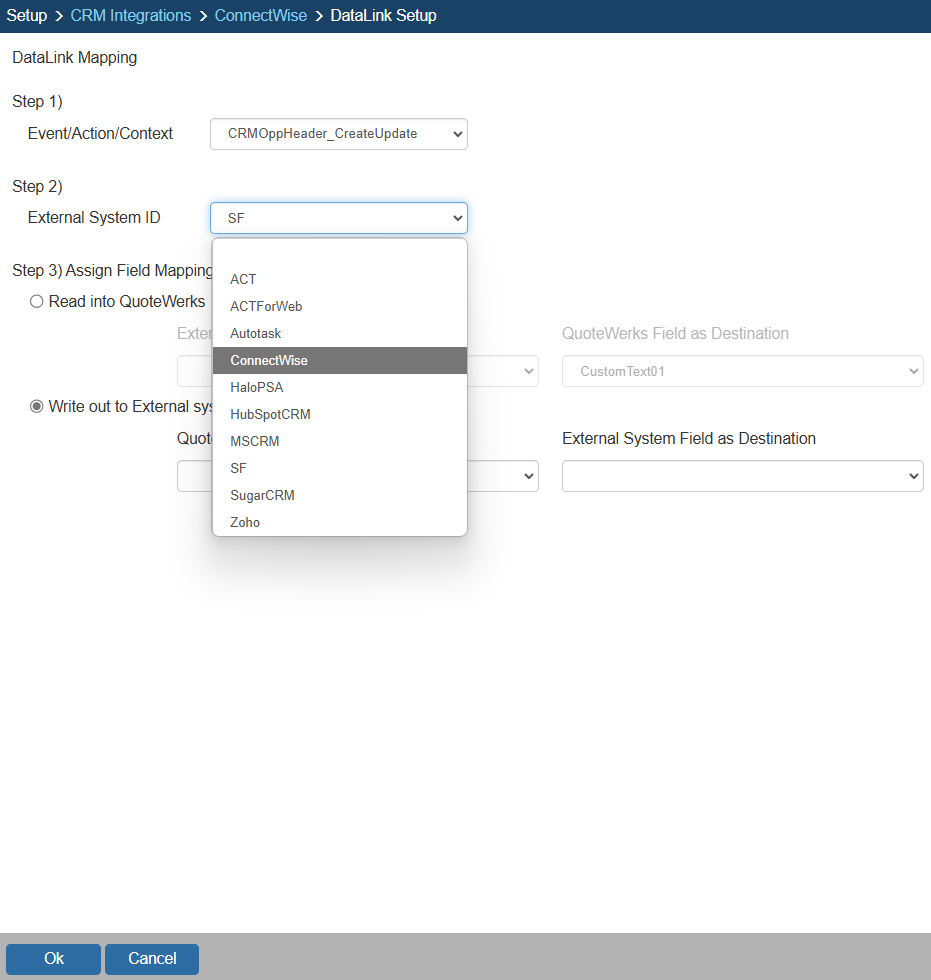Open the Event/Action/Context dropdown
931x980 pixels.
[338, 134]
